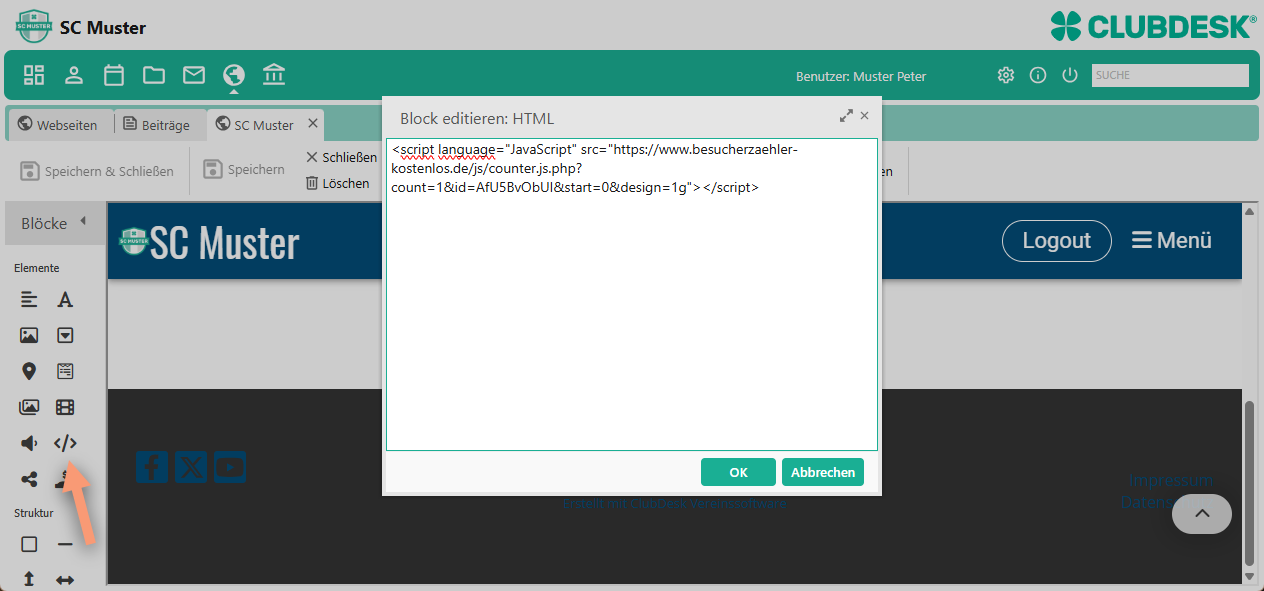Collapse the Blöcke panel arrow

(x=83, y=221)
